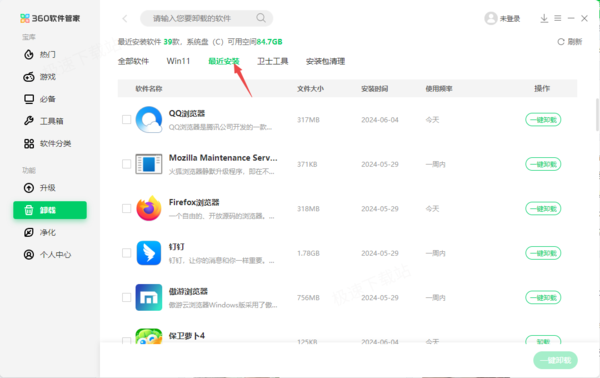Uninstall Firefox浏览器 with 一键卸载
Viewport: 600px width, 378px height.
[543, 209]
